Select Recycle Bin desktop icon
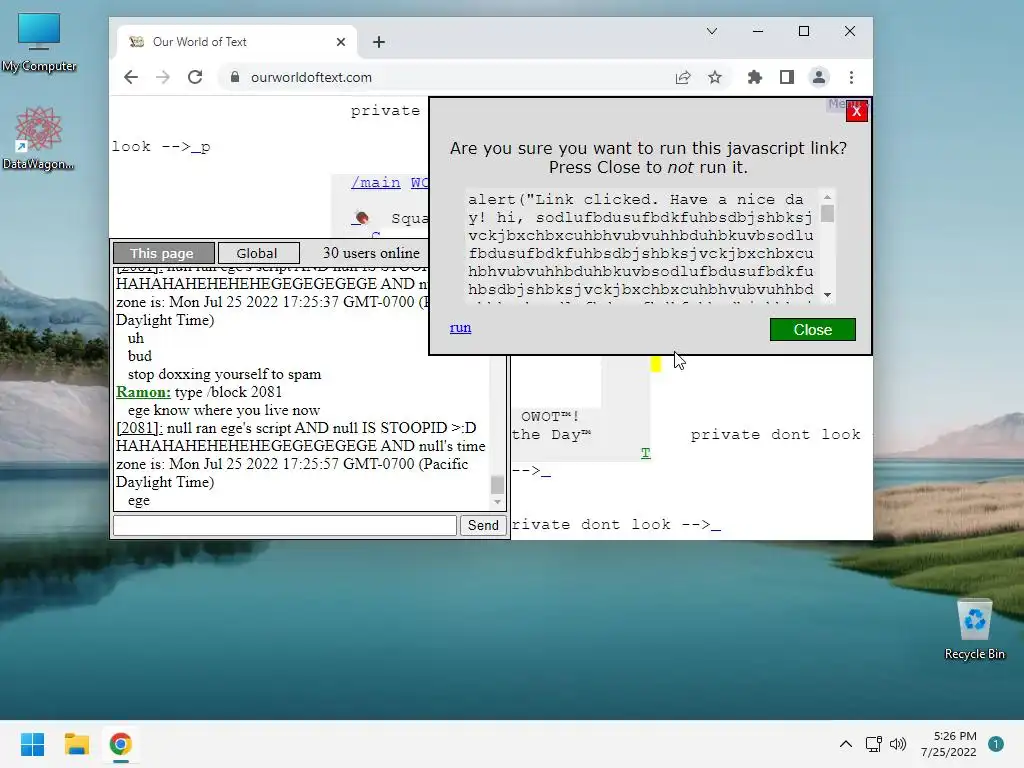The width and height of the screenshot is (1024, 768). tap(974, 630)
